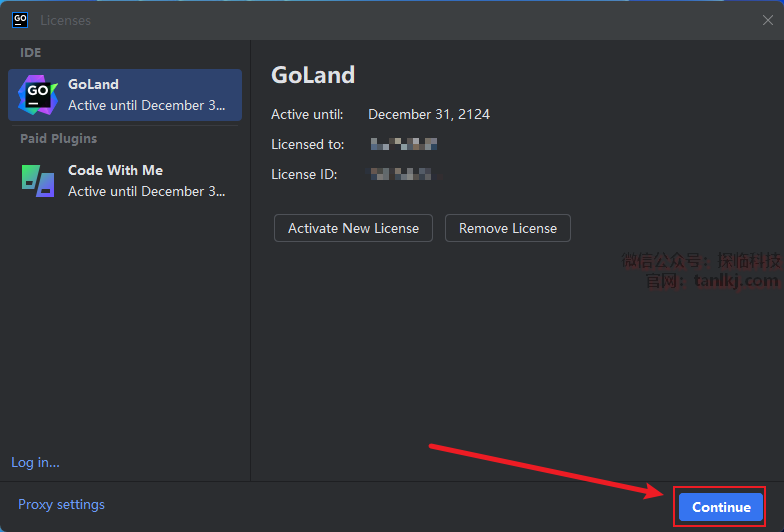Click the 'Licenses' window title text
Screen dimensions: 784x532
(66, 20)
